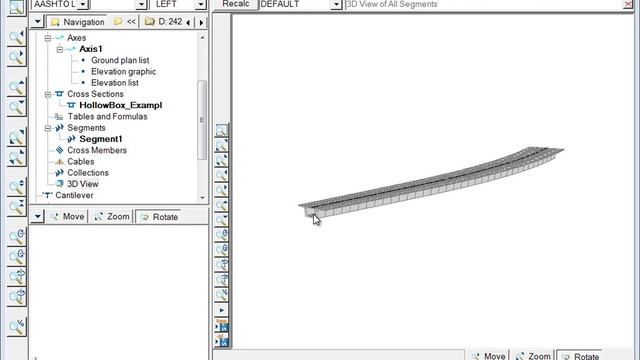The width and height of the screenshot is (640, 360).
Task: Click the pan-down magnifier in the 3D view toolbar
Action: 222,220
